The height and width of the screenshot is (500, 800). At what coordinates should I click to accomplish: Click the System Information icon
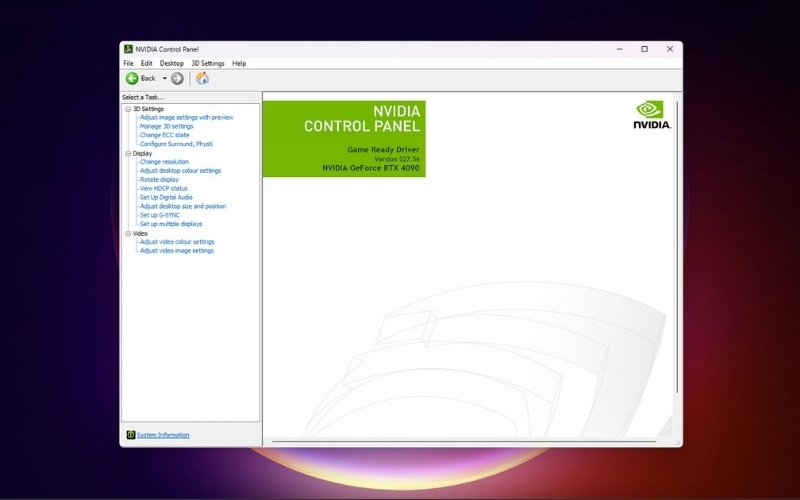coord(131,435)
